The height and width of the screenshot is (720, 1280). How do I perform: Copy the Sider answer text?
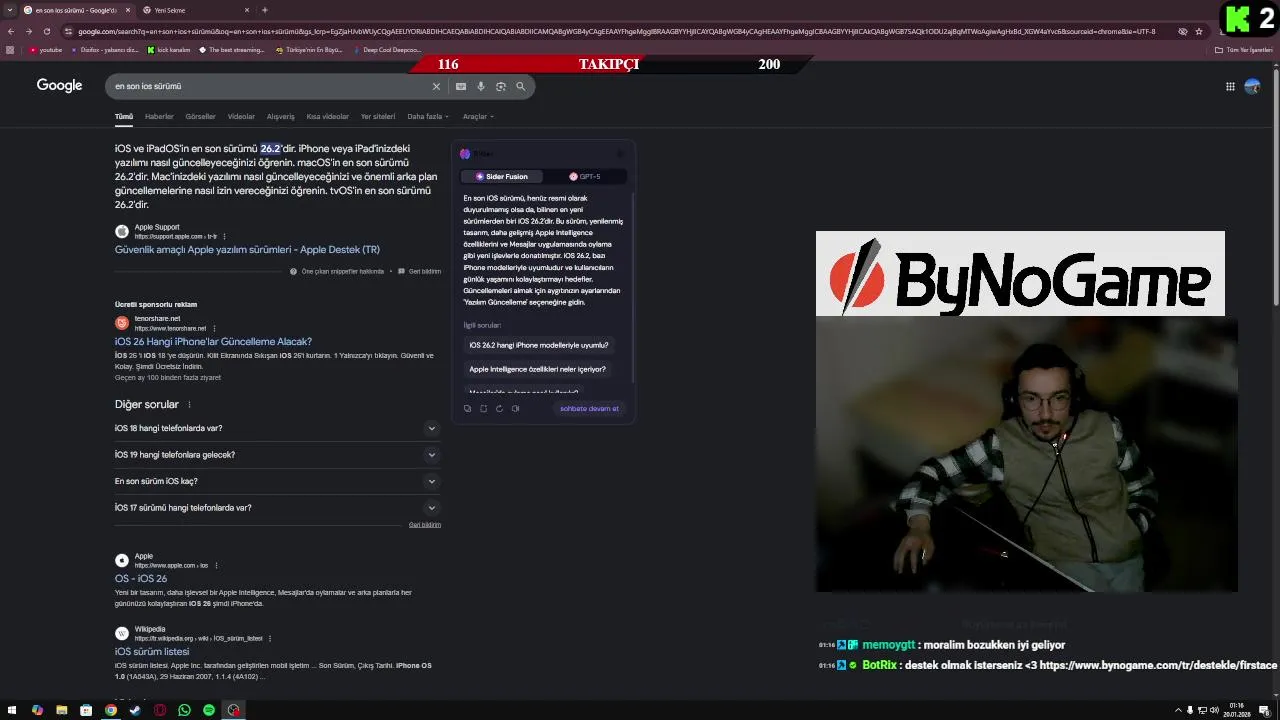click(467, 408)
